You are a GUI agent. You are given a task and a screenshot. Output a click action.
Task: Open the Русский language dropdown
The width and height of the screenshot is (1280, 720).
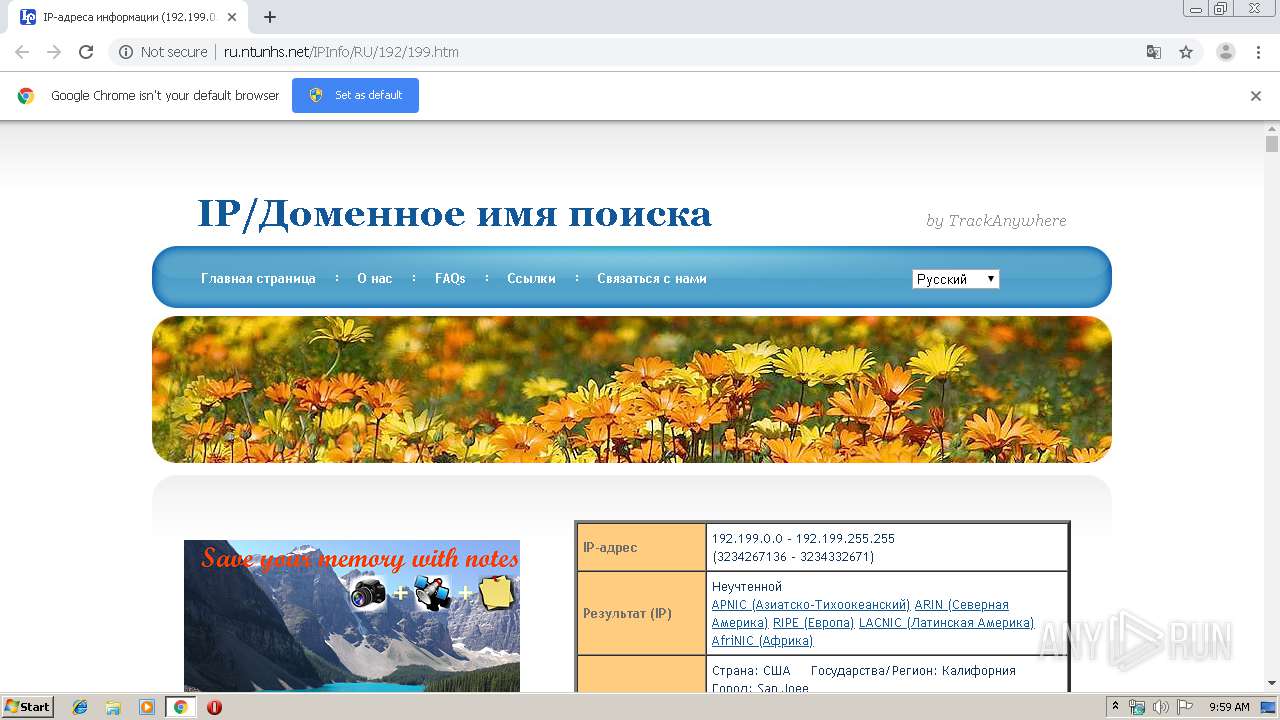(955, 279)
